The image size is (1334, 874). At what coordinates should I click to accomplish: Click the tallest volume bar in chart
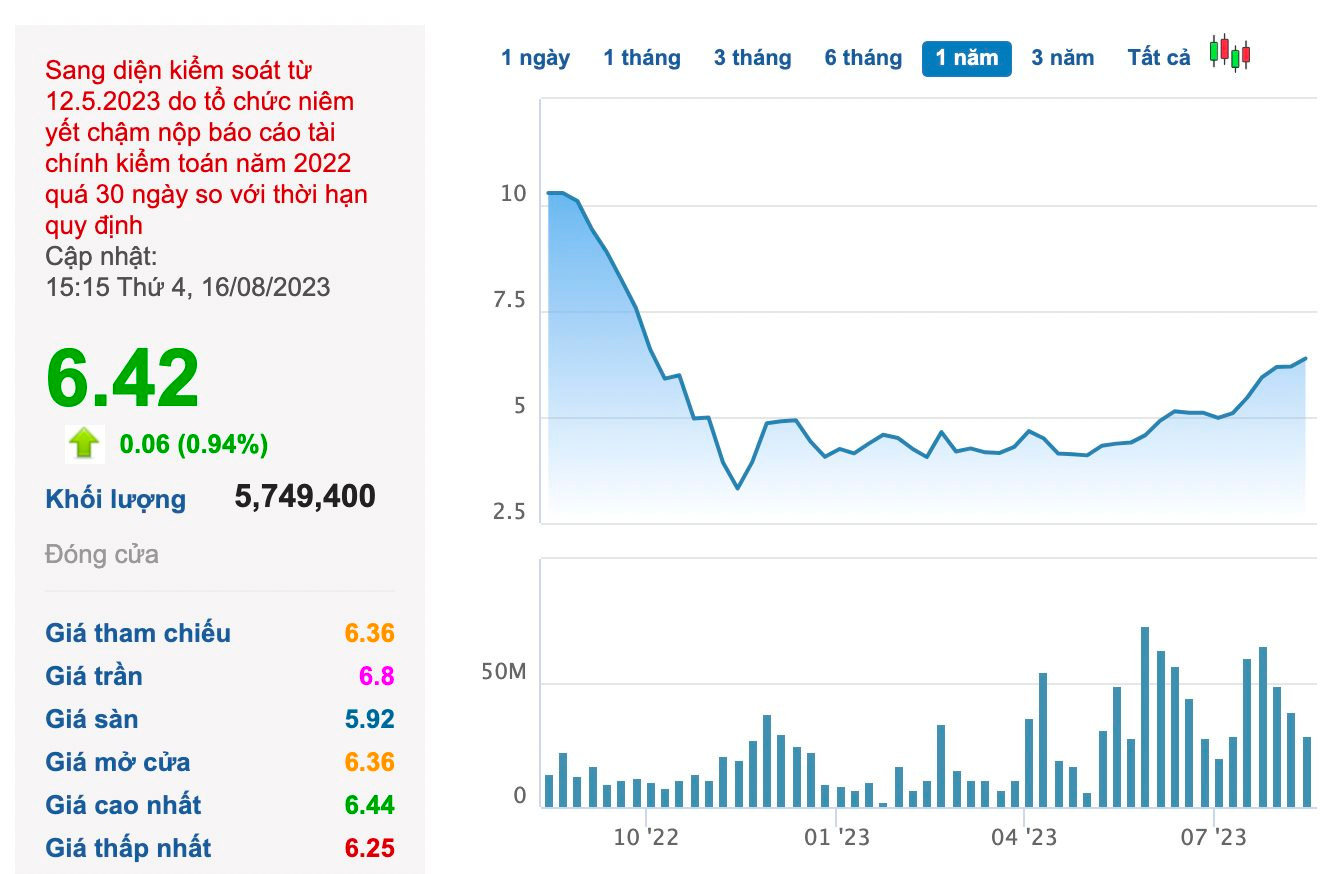pos(1145,716)
